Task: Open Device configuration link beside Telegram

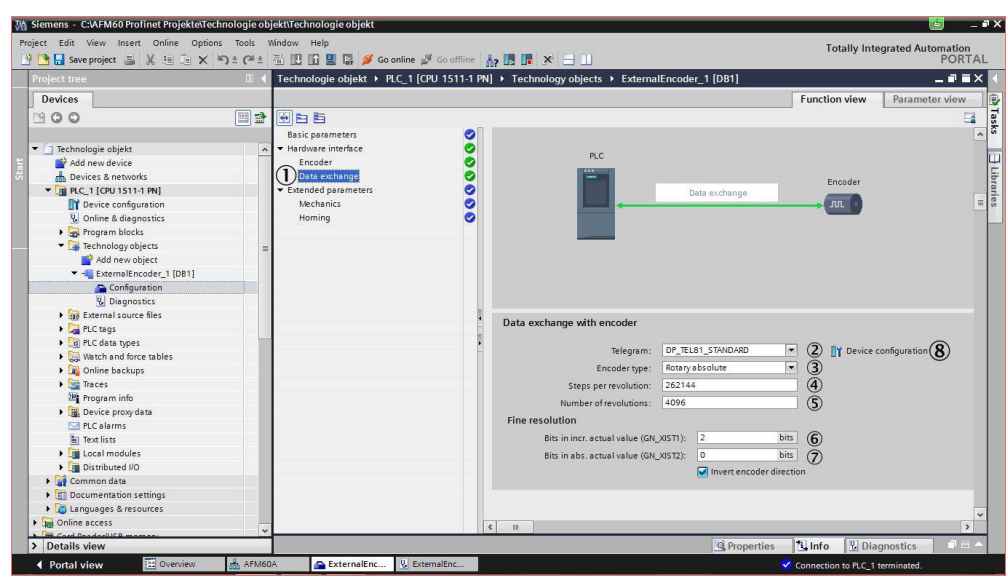Action: [x=885, y=351]
